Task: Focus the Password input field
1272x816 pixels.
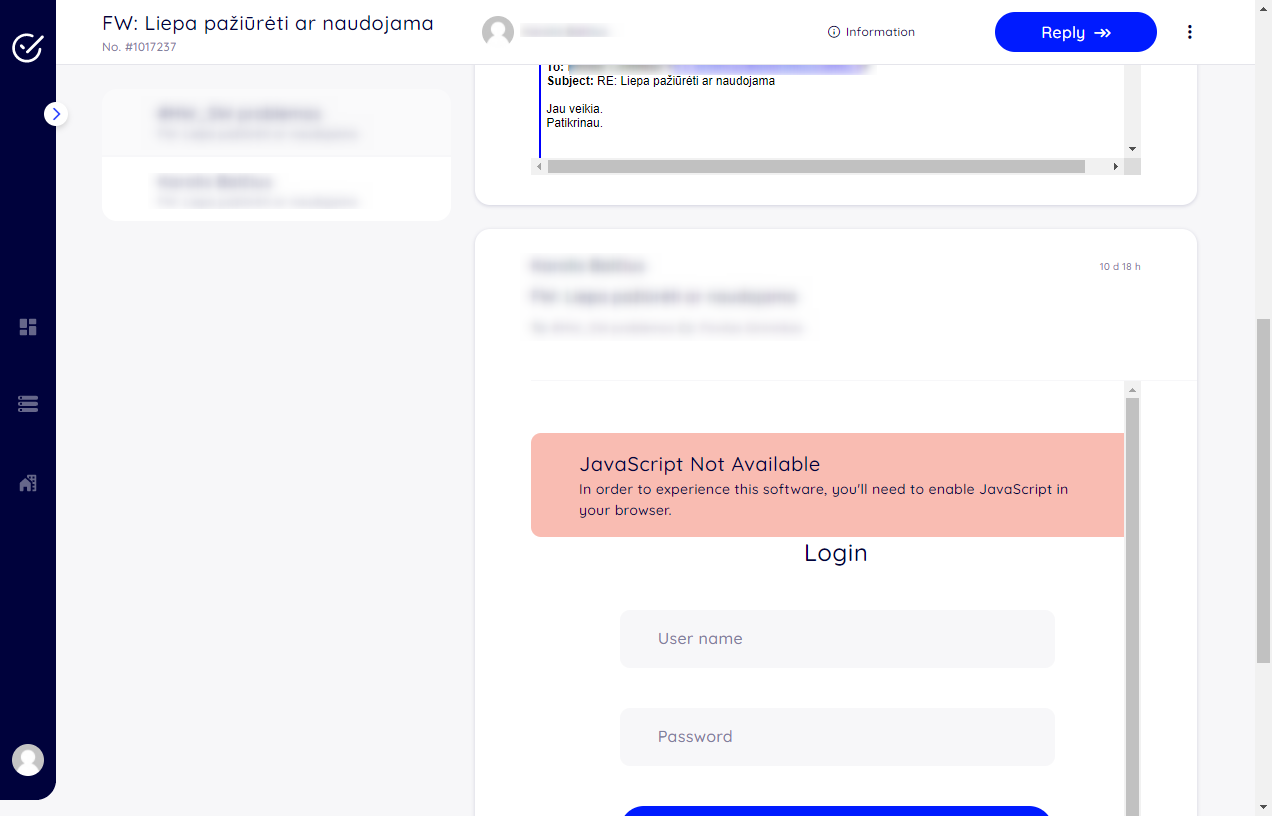Action: [x=836, y=737]
